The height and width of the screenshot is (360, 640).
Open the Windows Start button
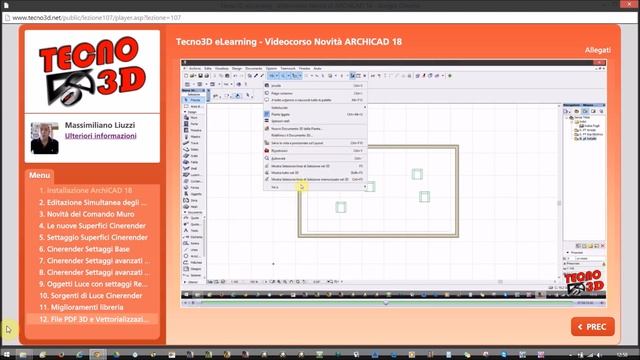pos(7,355)
